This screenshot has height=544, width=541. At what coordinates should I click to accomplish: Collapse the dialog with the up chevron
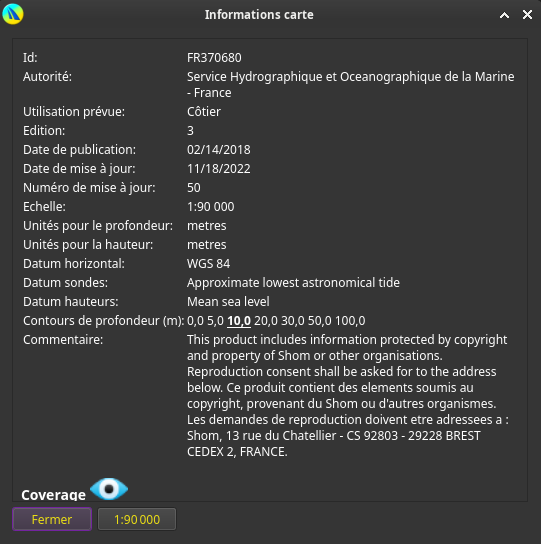click(x=504, y=15)
